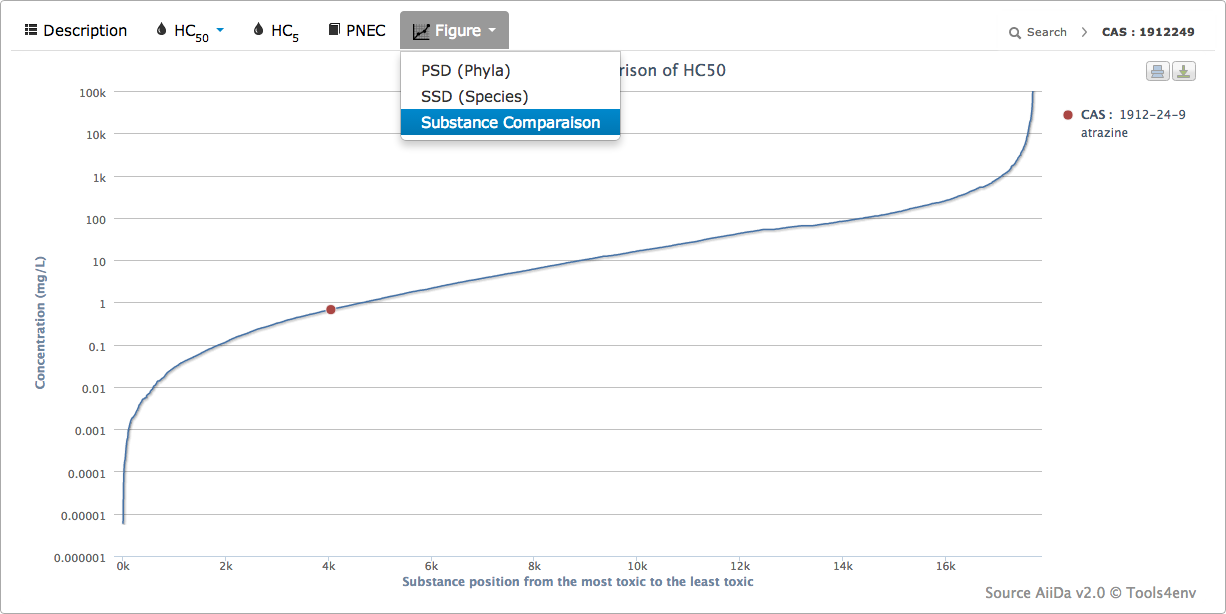The width and height of the screenshot is (1226, 614).
Task: Switch to the PNEC tab
Action: point(365,31)
